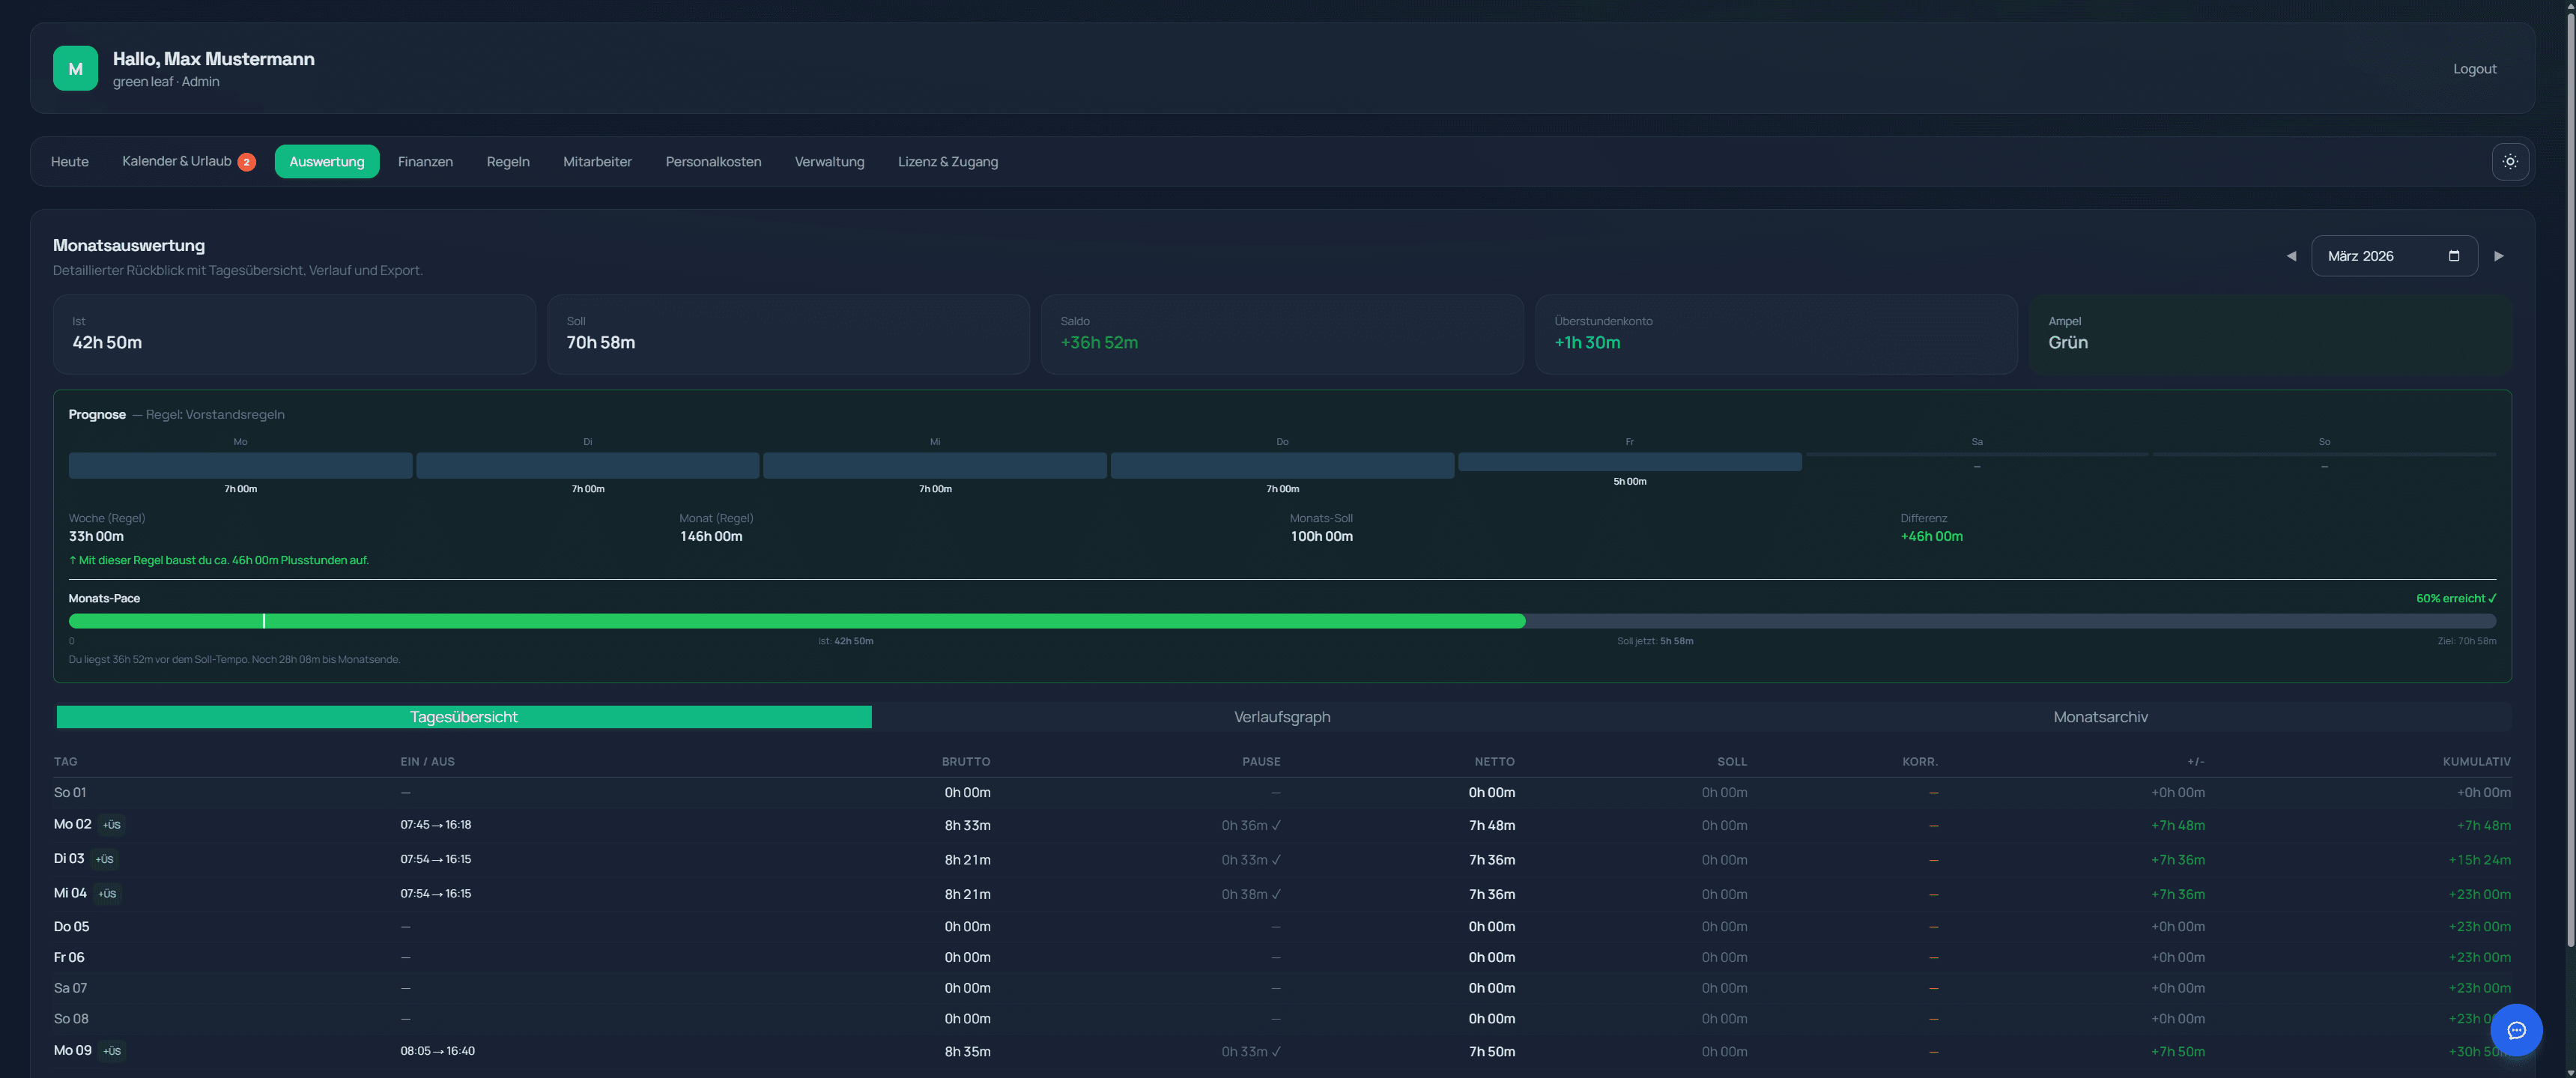Image resolution: width=2576 pixels, height=1078 pixels.
Task: Click the green M user avatar
Action: coord(75,69)
